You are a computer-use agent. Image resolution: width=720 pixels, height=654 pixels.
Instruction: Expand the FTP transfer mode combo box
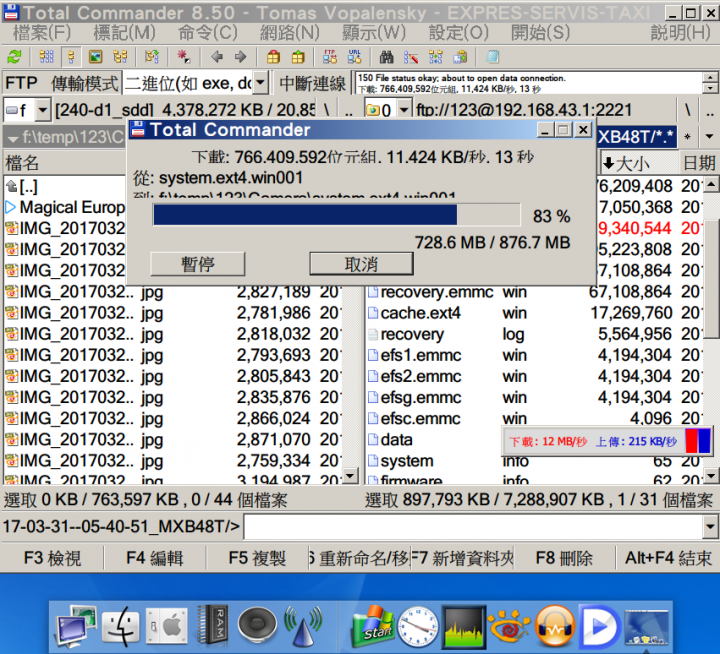(x=260, y=83)
